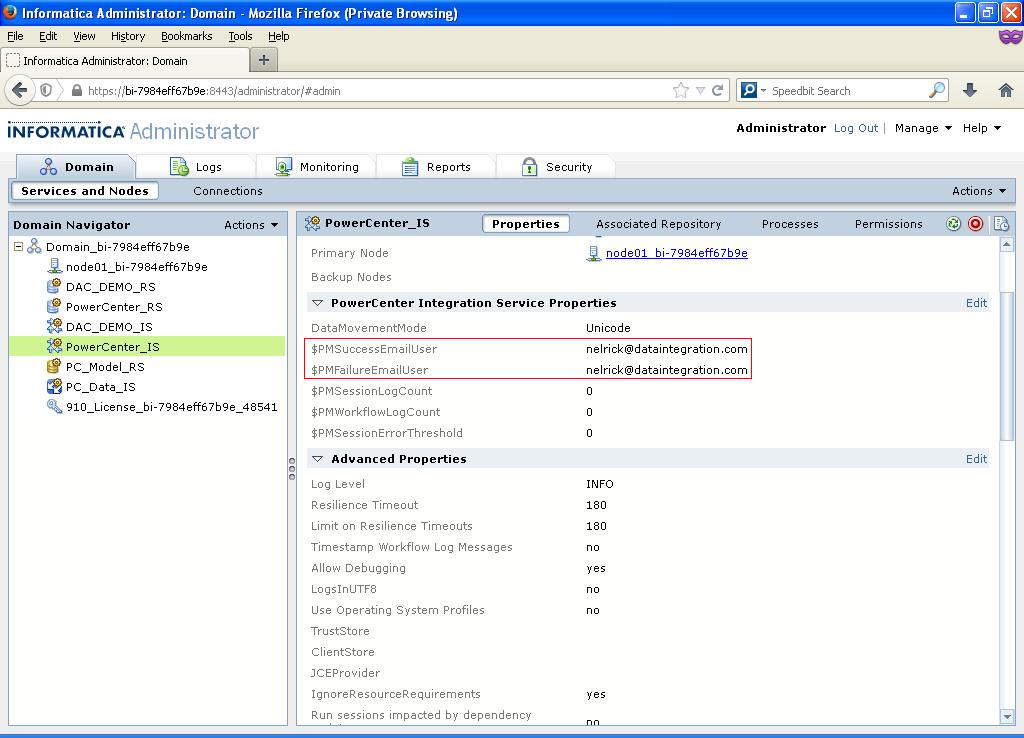The width and height of the screenshot is (1024, 738).
Task: Click the Security tab padlock icon
Action: 529,167
